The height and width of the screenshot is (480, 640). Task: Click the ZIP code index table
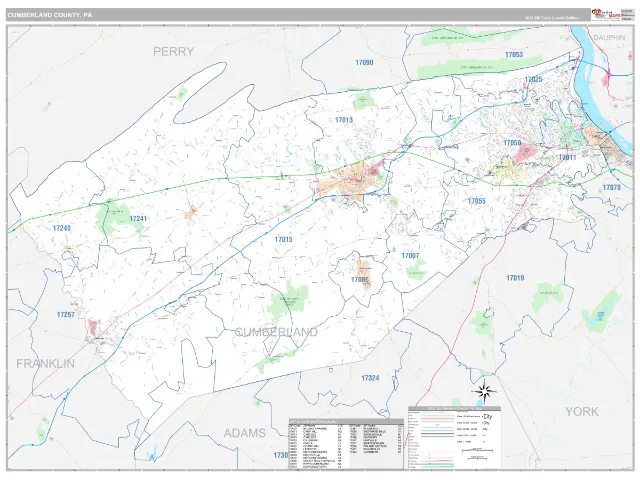346,444
